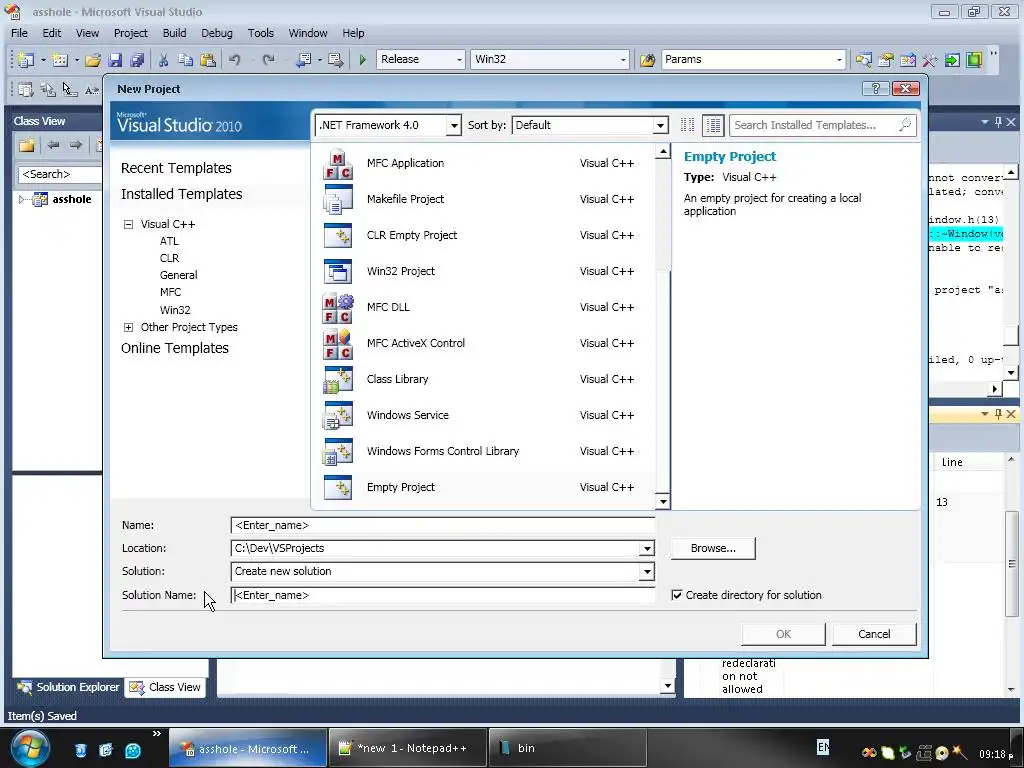Click the Navigate Forward icon
Image resolution: width=1024 pixels, height=768 pixels.
point(336,59)
